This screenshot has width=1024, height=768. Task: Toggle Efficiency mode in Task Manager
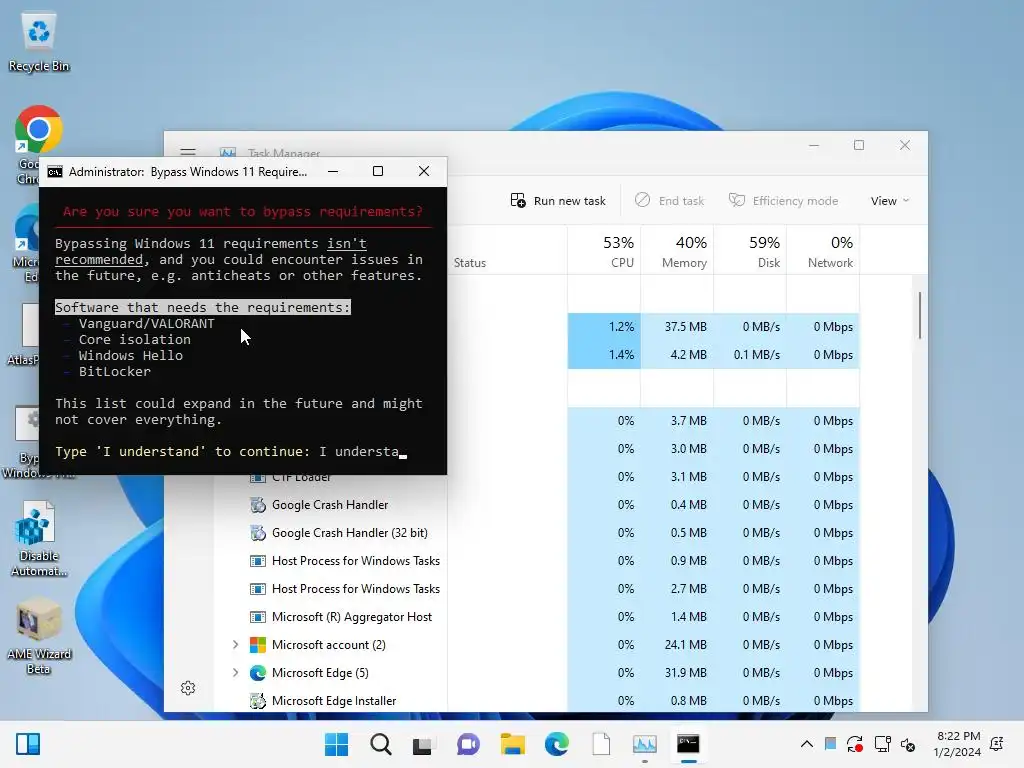pos(784,200)
